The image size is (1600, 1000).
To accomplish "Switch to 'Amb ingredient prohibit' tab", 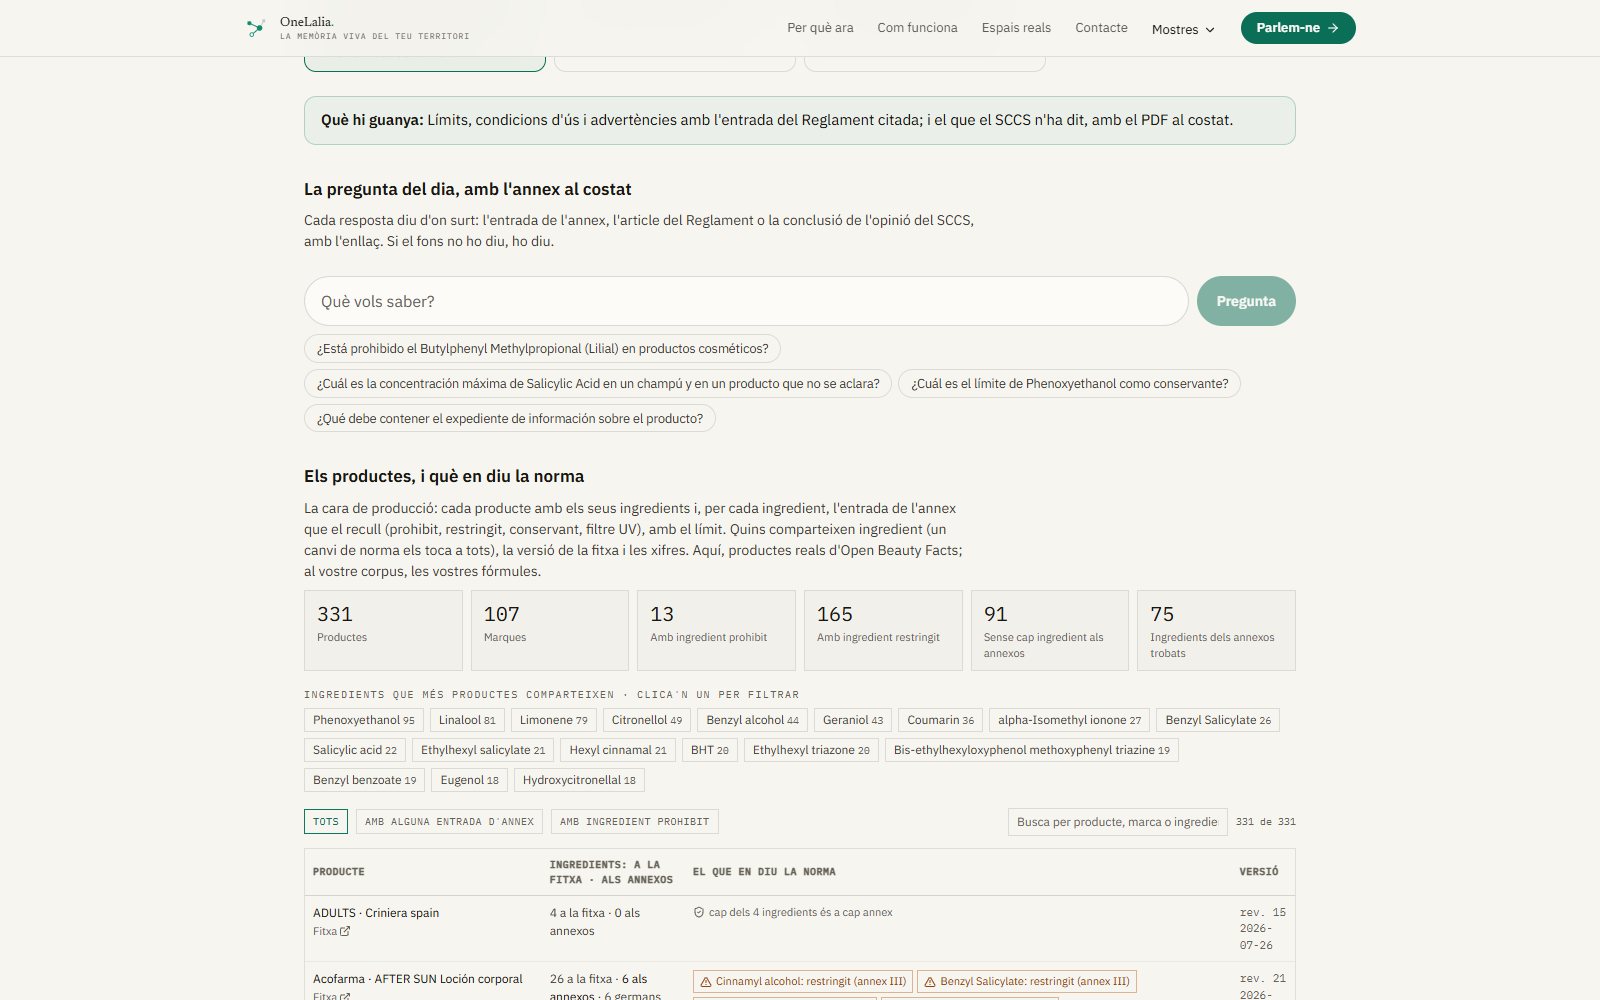I will coord(635,822).
